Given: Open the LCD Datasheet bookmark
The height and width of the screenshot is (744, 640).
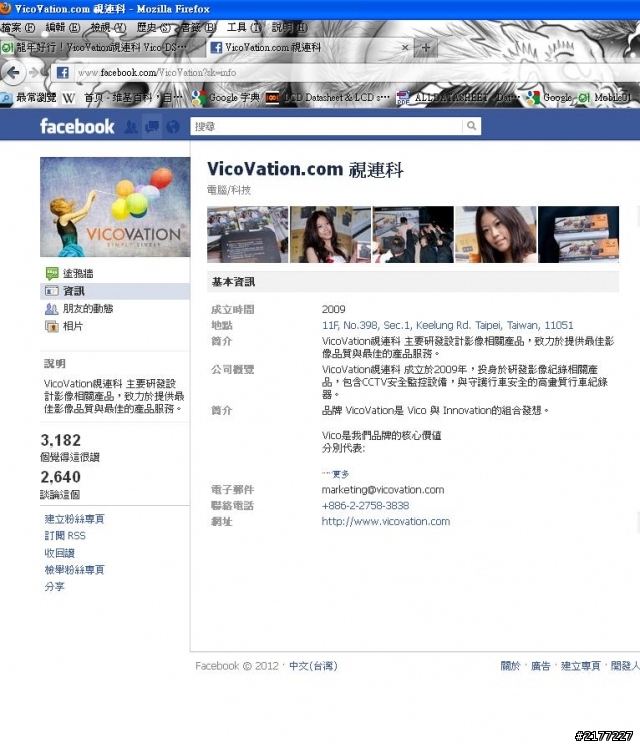Looking at the screenshot, I should (328, 98).
